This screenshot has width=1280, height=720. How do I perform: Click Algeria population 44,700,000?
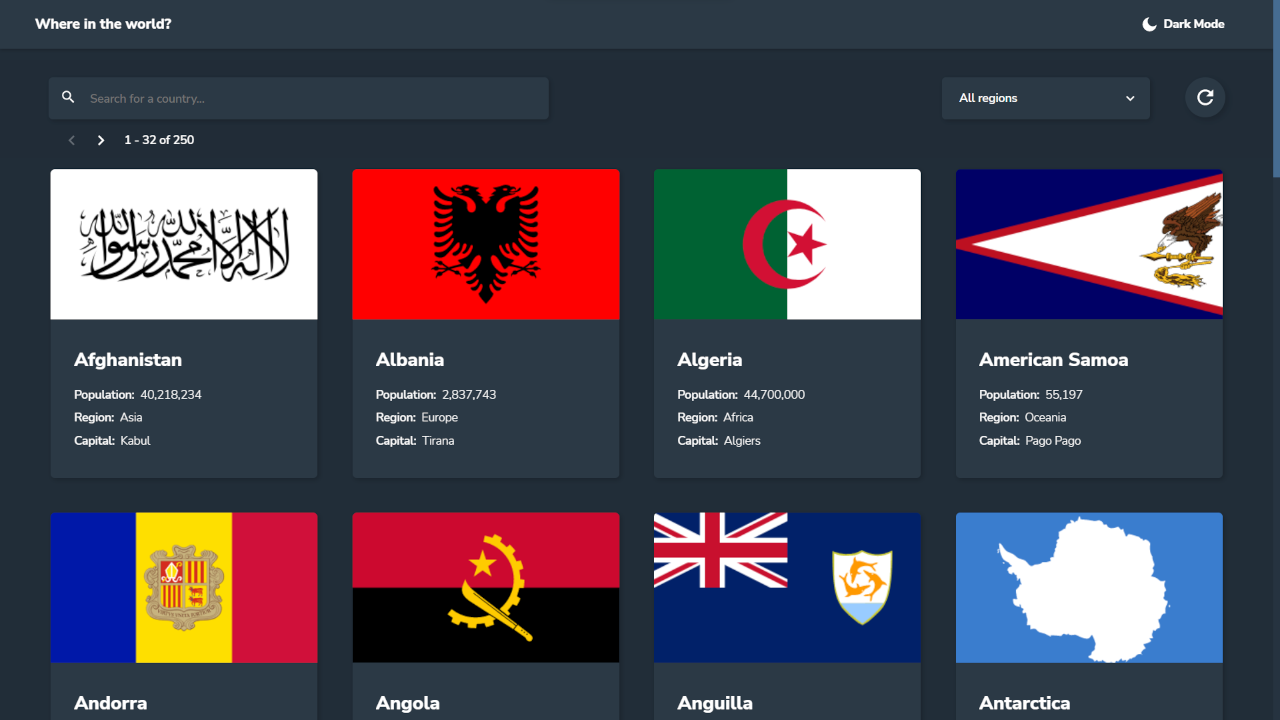pyautogui.click(x=774, y=395)
